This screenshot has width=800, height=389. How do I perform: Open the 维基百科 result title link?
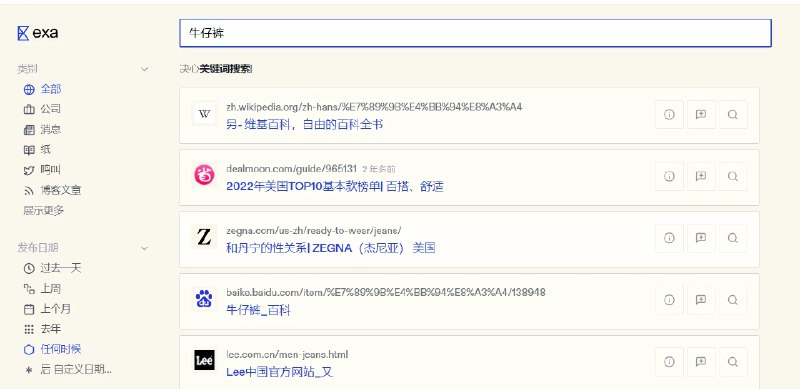[305, 125]
